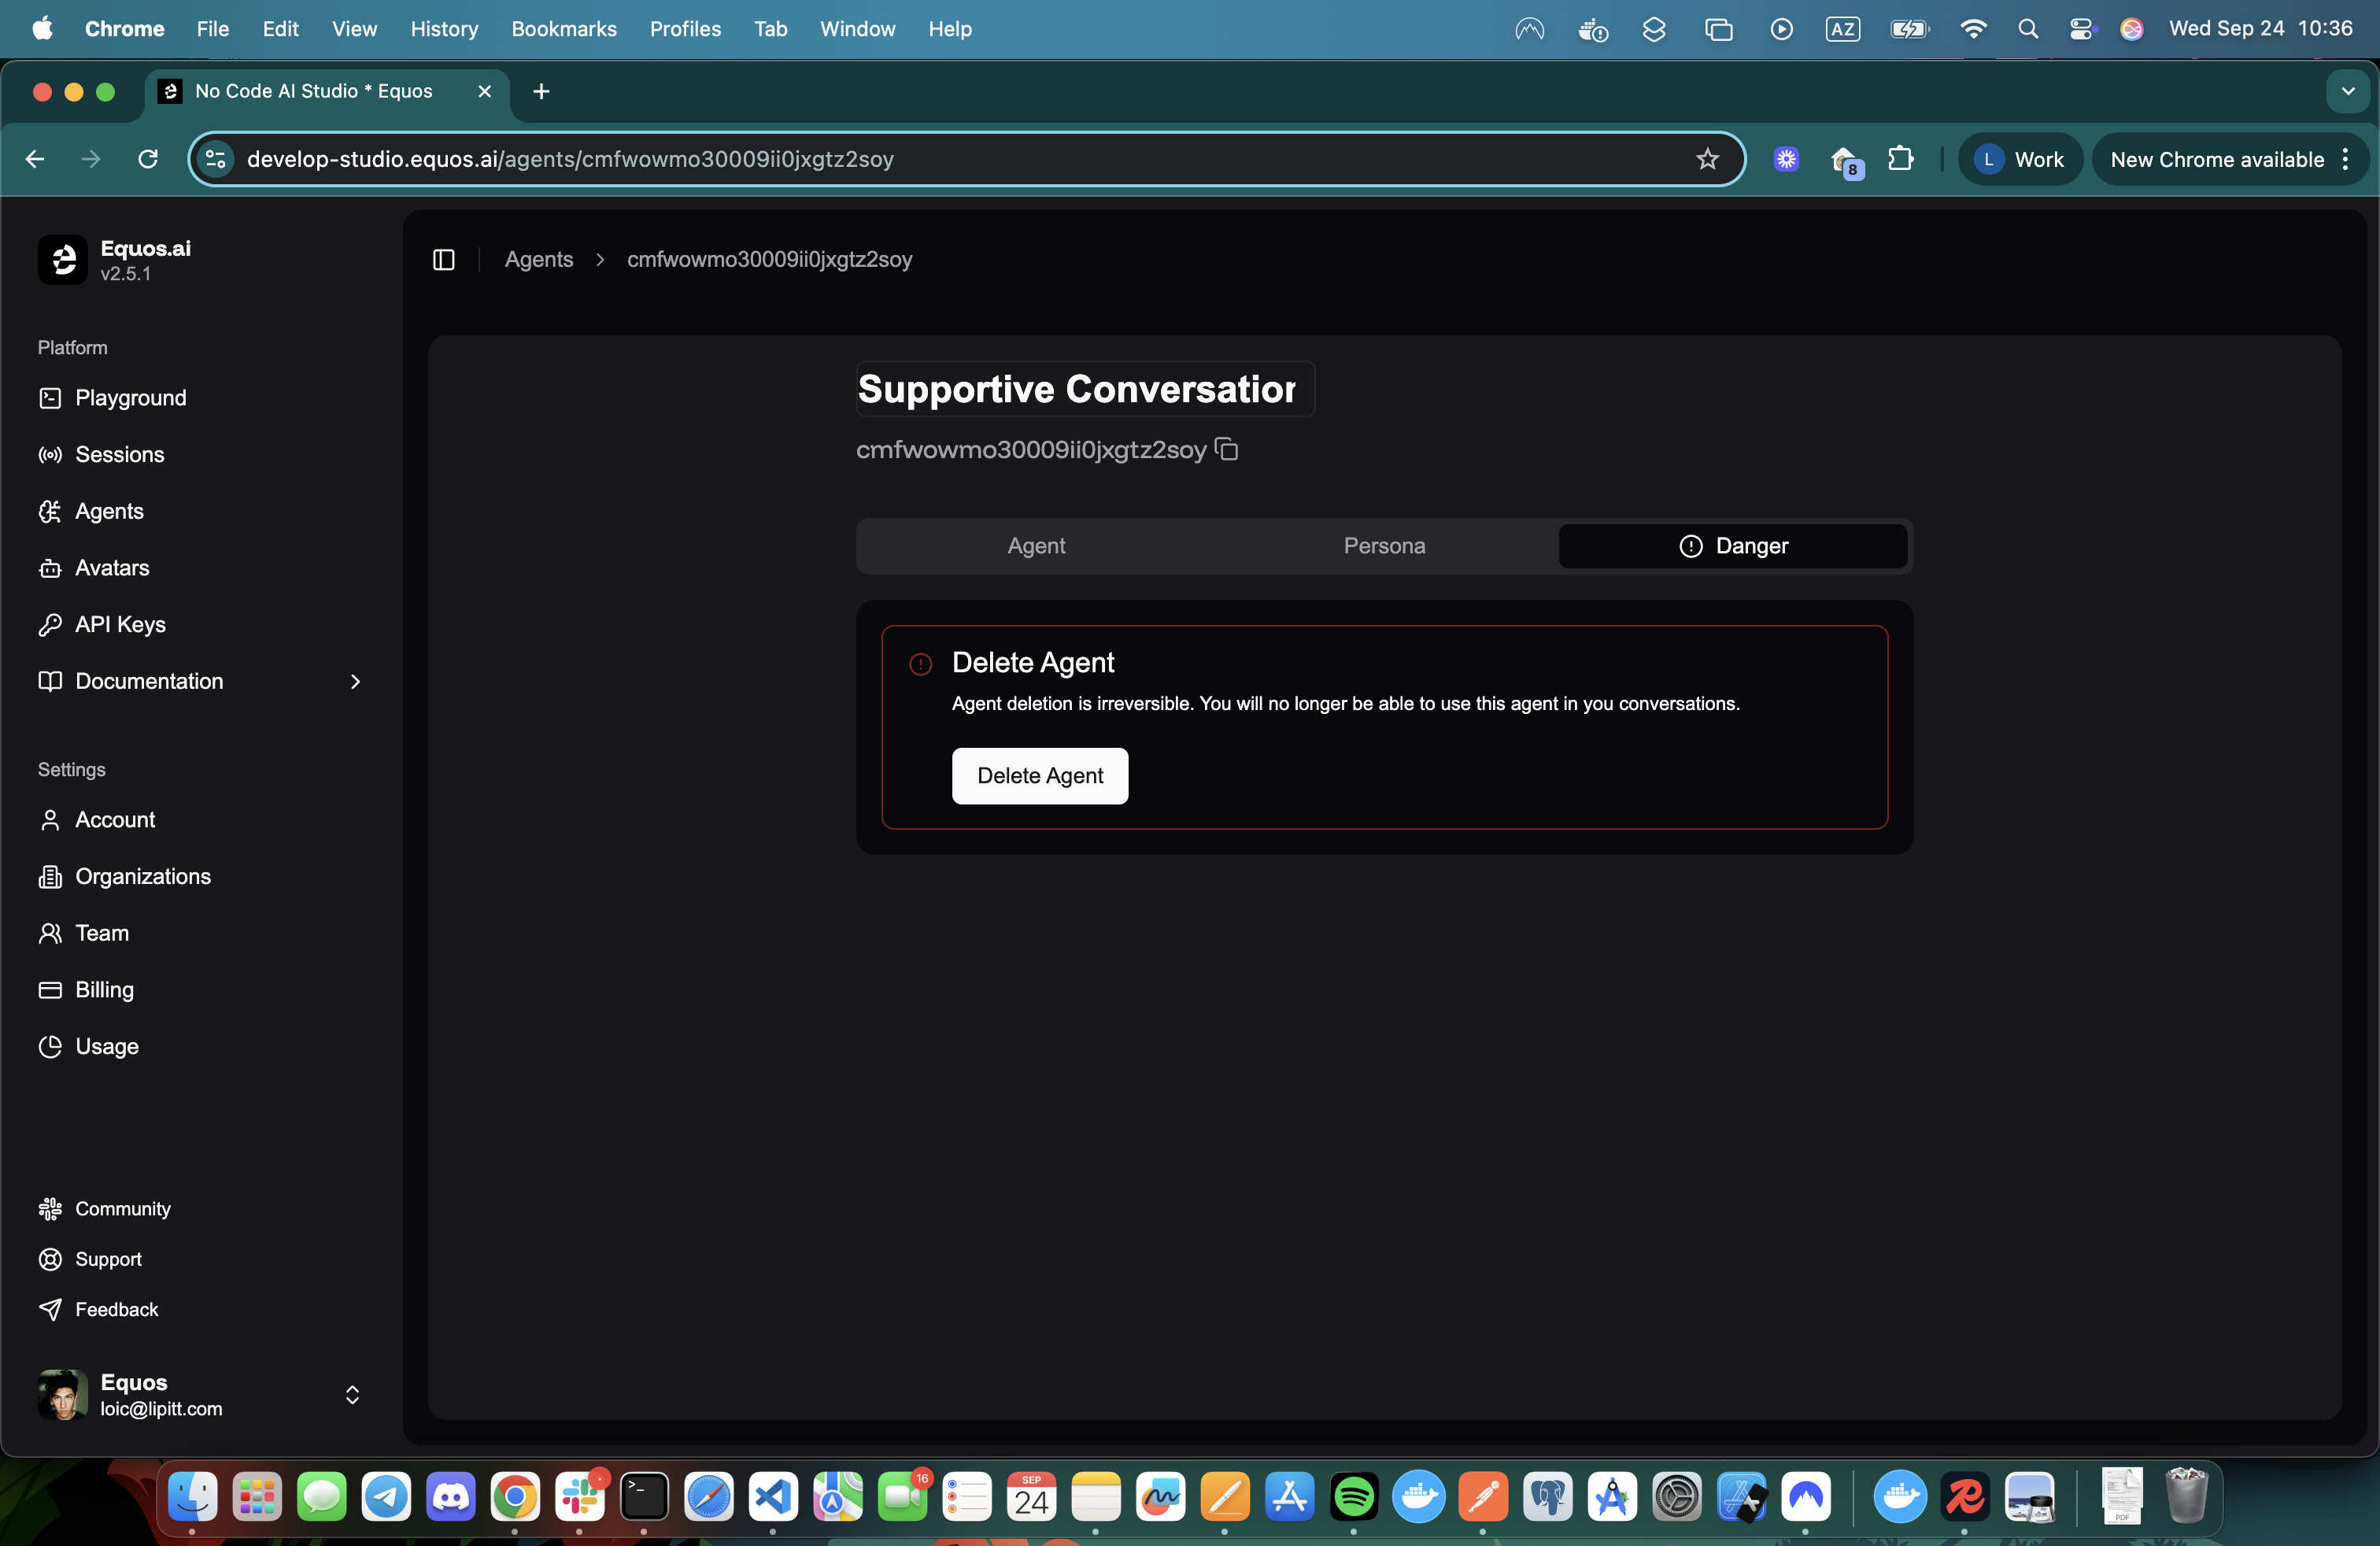Toggle the sidebar collapse icon
Viewport: 2380px width, 1546px height.
[x=443, y=260]
